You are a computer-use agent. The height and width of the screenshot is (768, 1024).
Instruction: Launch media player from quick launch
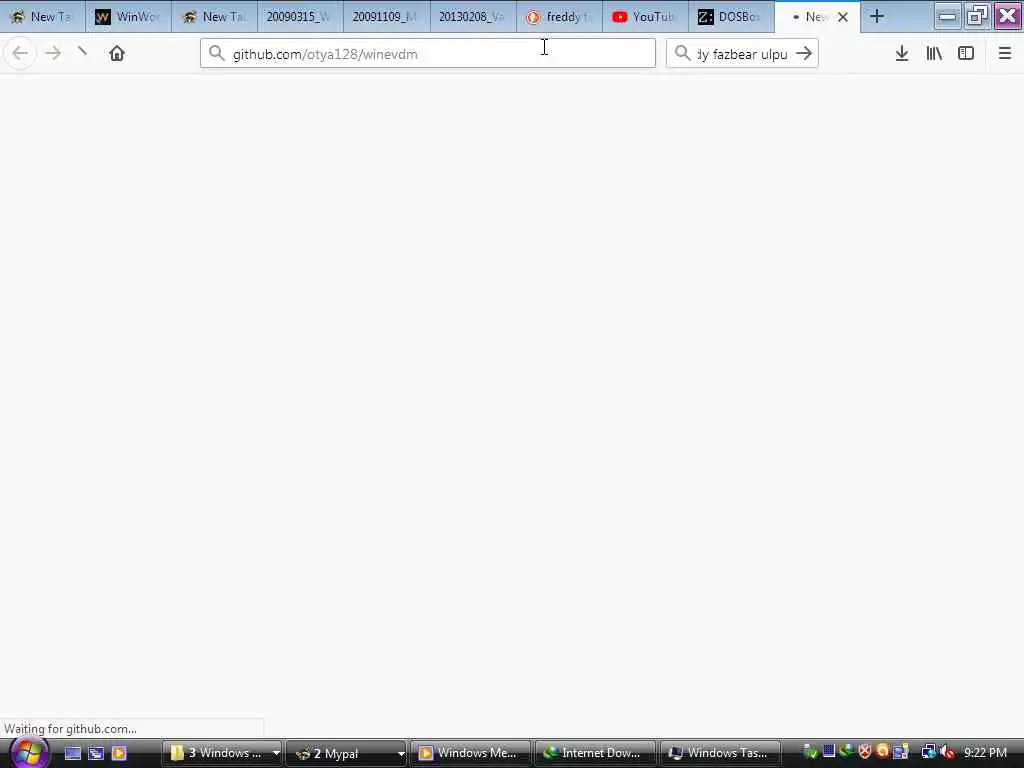point(119,753)
